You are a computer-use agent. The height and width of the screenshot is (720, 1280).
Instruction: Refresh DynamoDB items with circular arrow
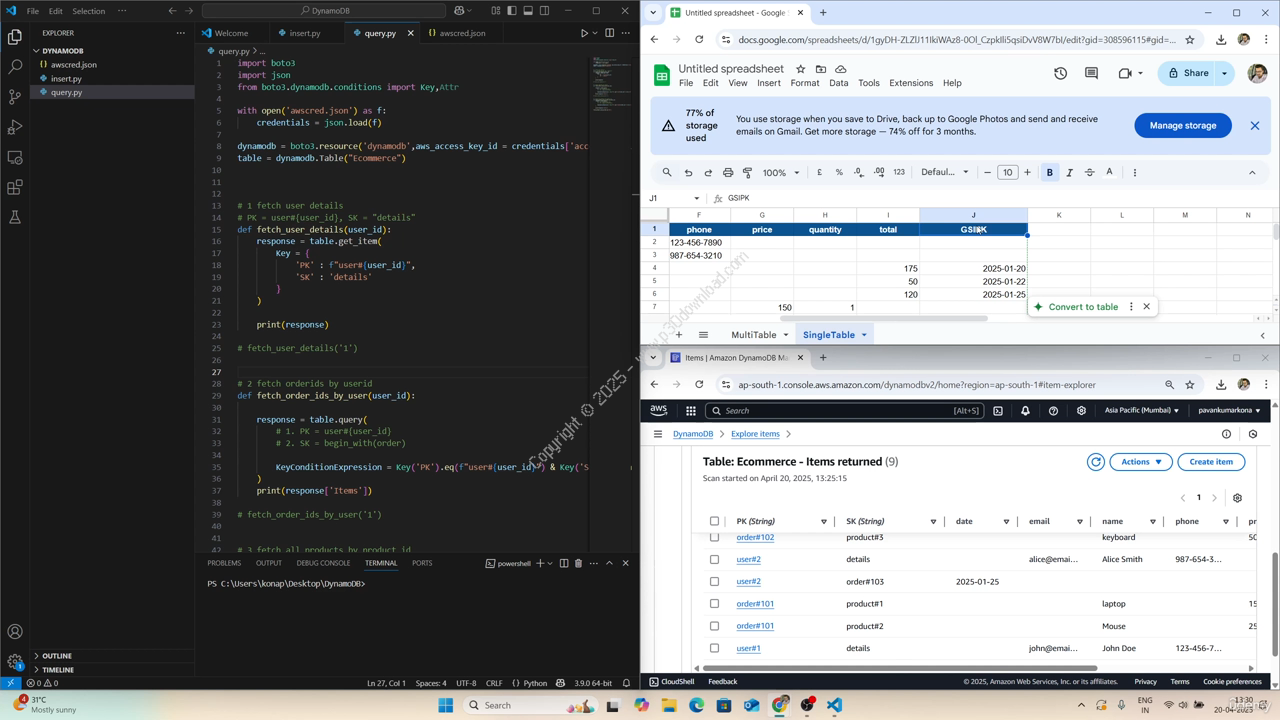(x=1096, y=462)
